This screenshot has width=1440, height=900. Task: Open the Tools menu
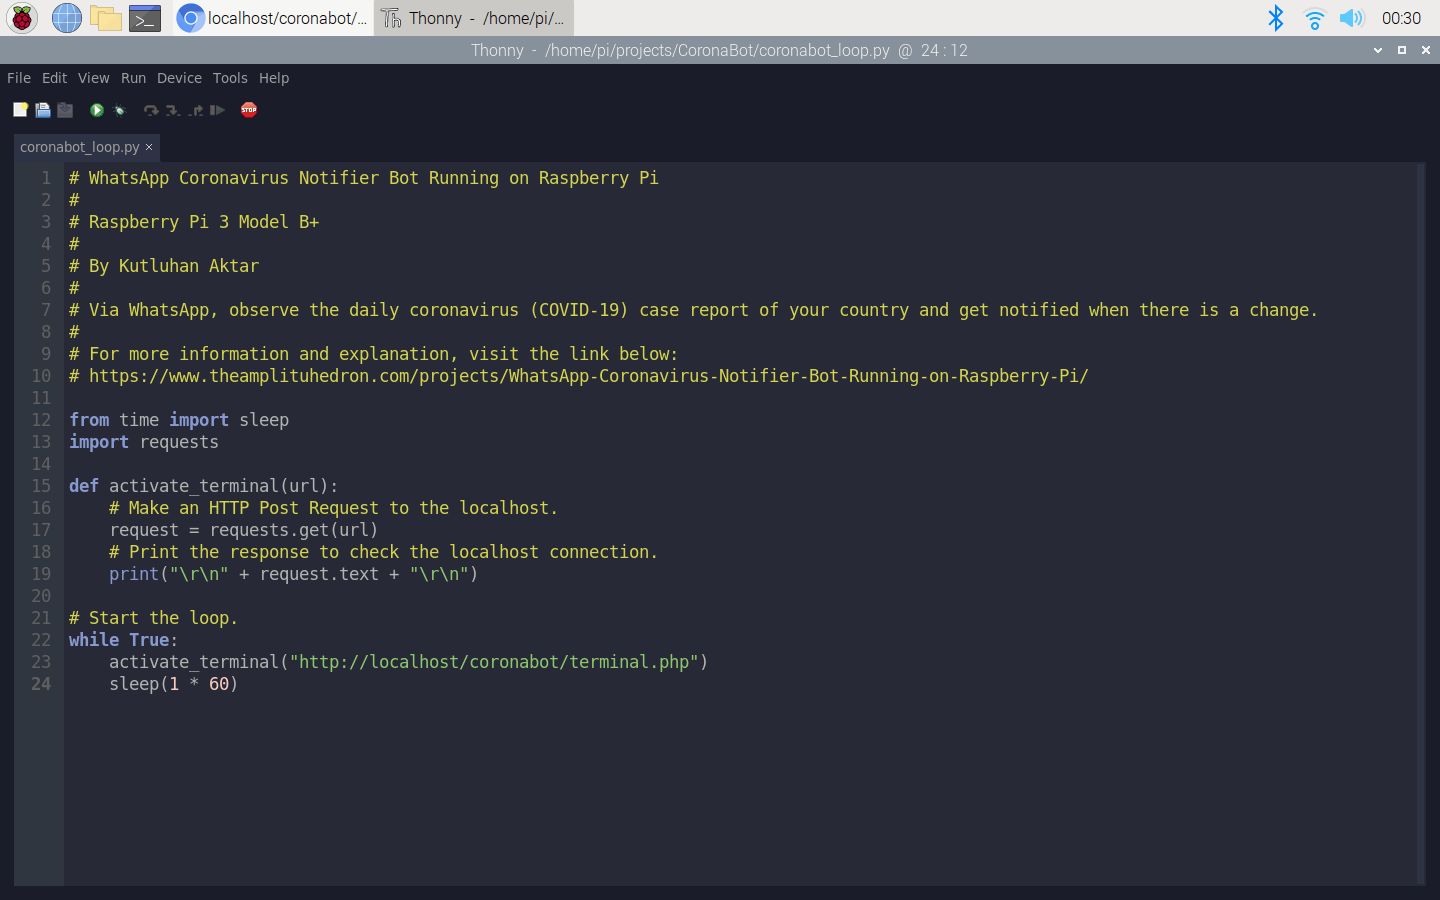point(230,78)
